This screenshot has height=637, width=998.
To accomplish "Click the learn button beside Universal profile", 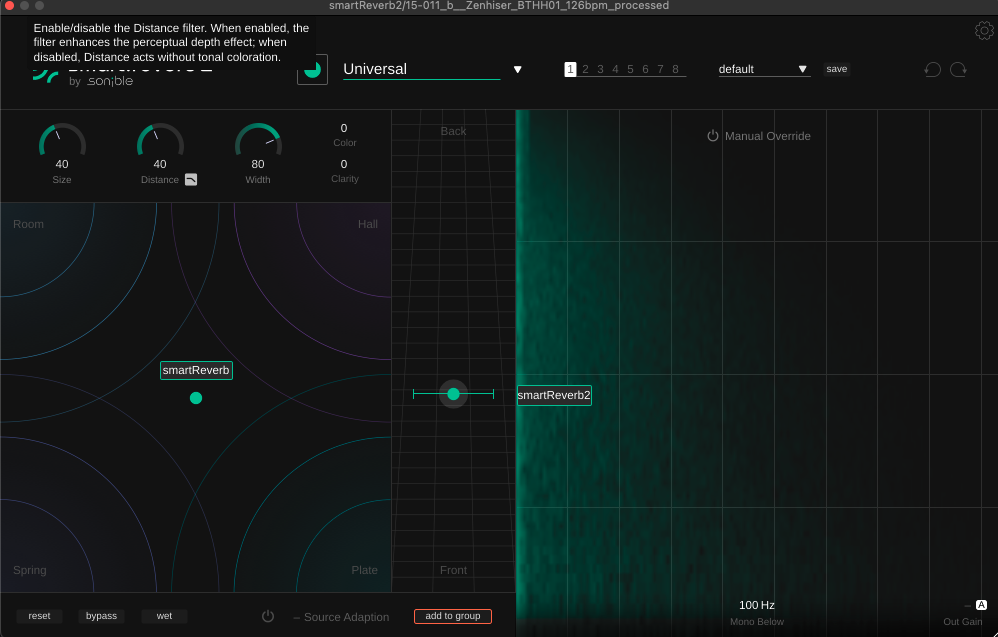I will (313, 69).
